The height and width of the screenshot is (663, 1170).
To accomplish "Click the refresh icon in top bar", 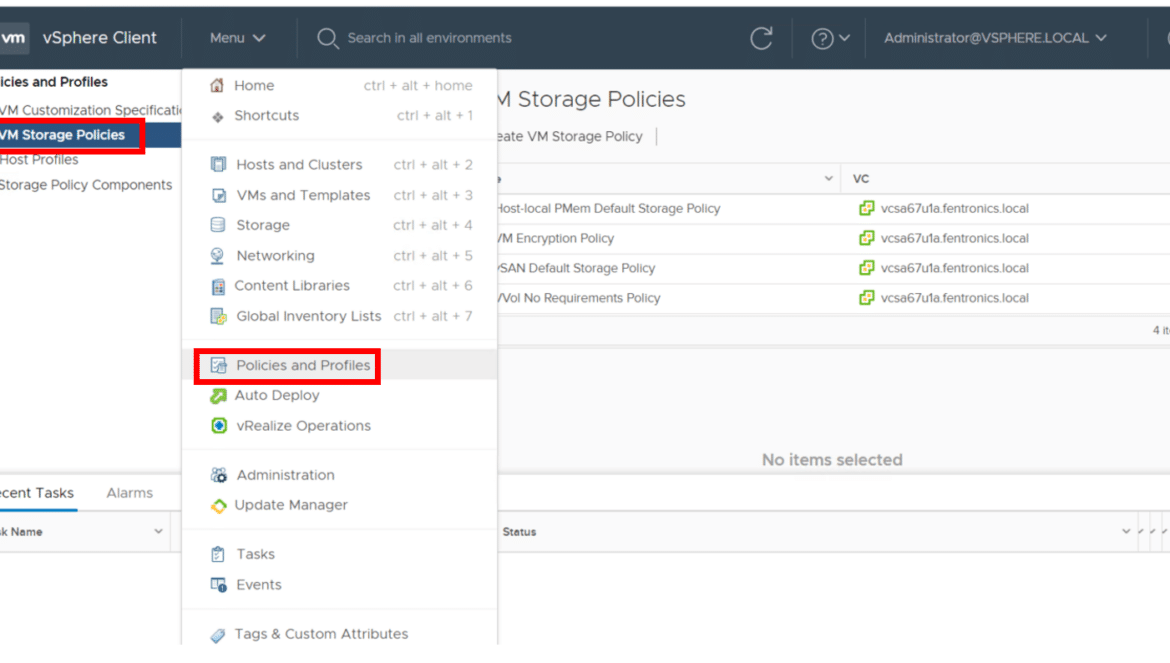I will coord(761,38).
